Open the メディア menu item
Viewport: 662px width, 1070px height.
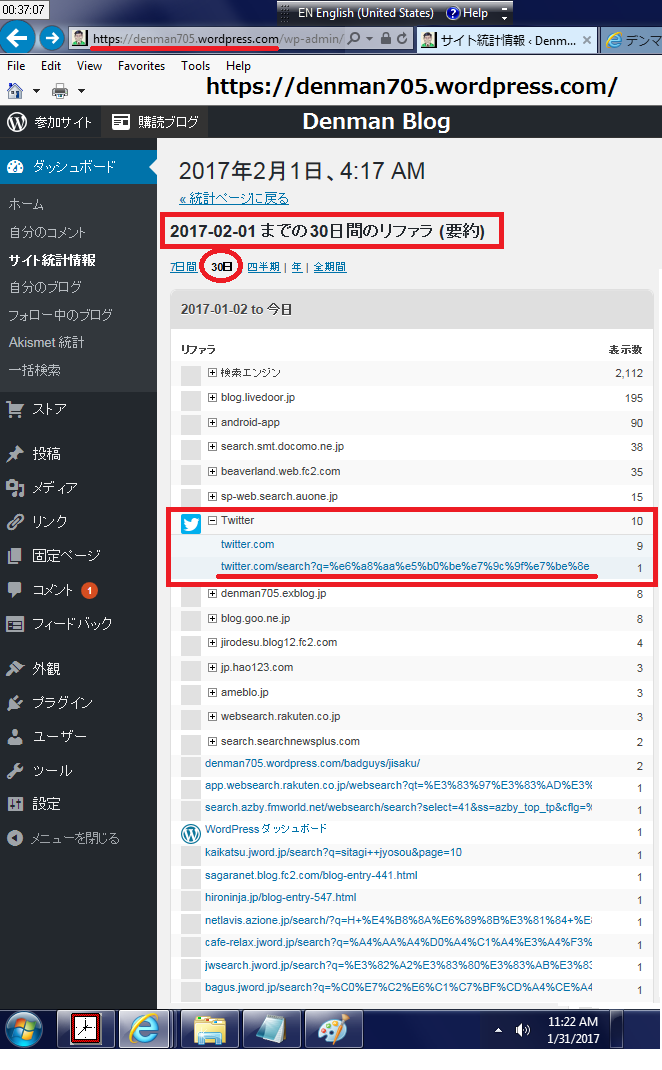tap(41, 487)
